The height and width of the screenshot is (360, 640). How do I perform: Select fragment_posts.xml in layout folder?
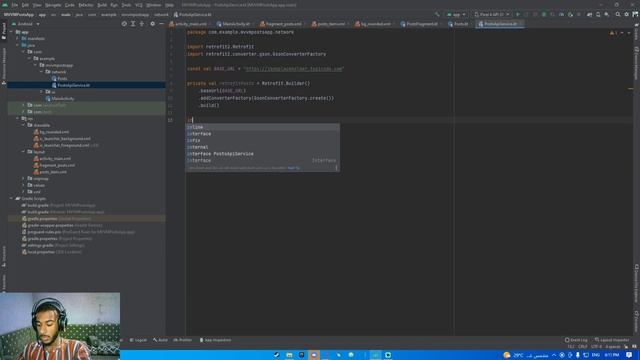point(54,165)
